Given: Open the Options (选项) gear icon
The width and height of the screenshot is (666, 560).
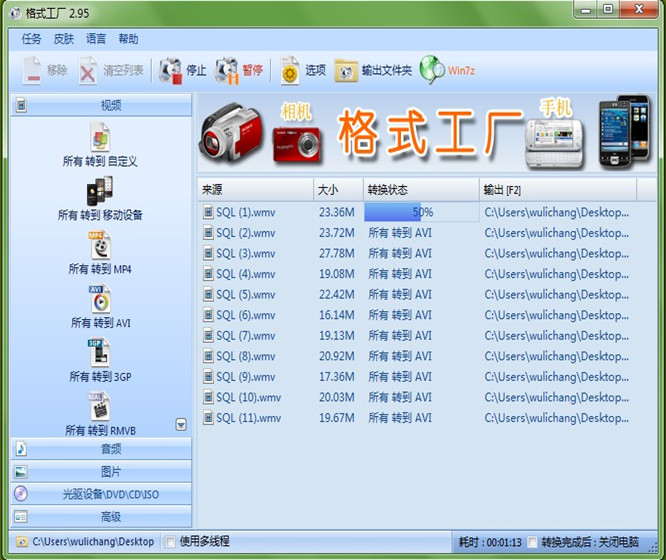Looking at the screenshot, I should pyautogui.click(x=290, y=71).
